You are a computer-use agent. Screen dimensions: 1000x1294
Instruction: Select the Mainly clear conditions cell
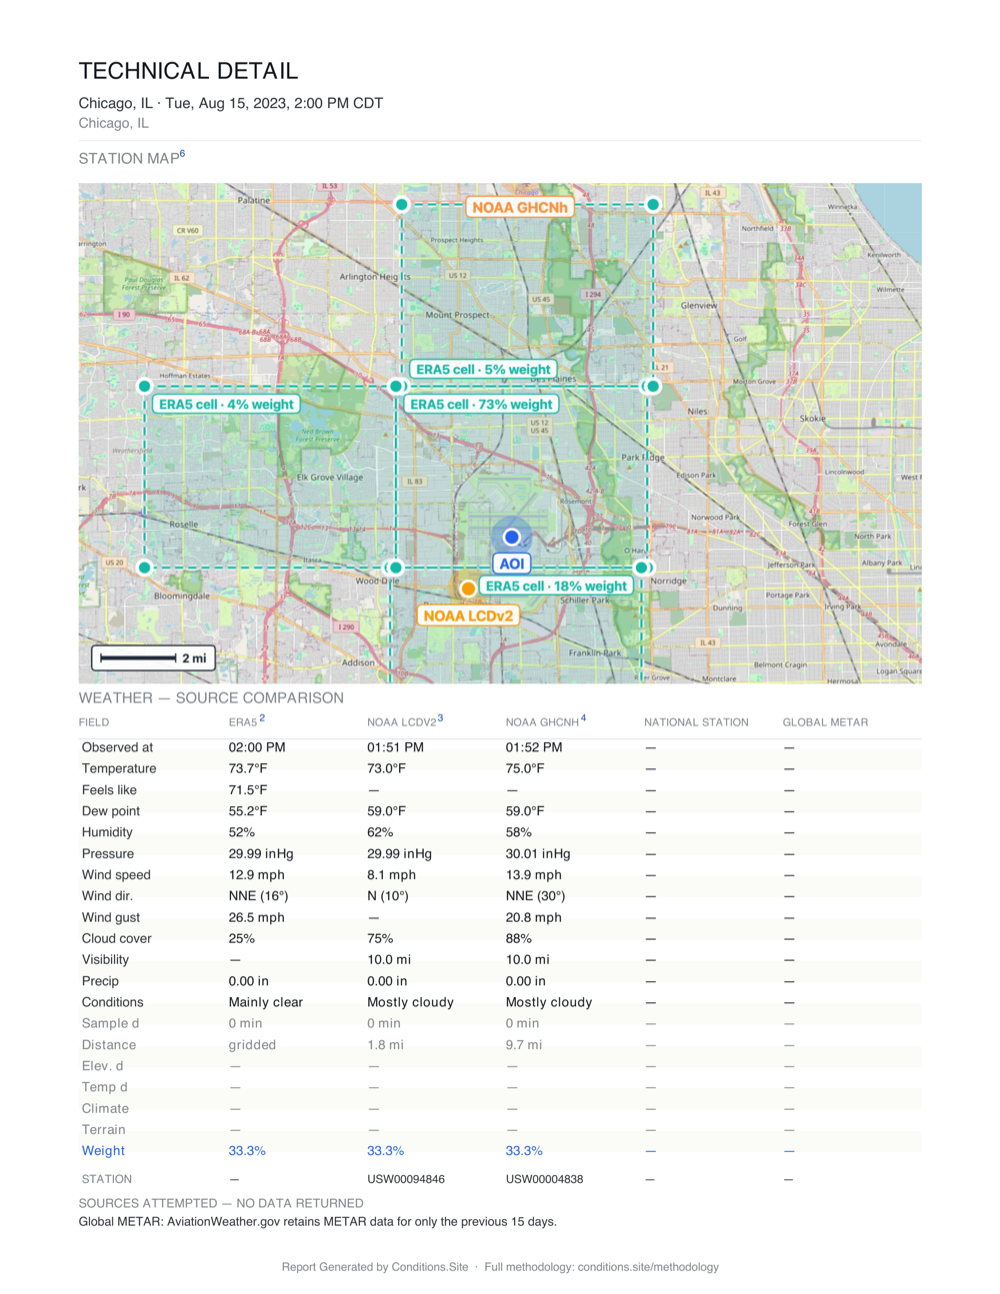(265, 1002)
